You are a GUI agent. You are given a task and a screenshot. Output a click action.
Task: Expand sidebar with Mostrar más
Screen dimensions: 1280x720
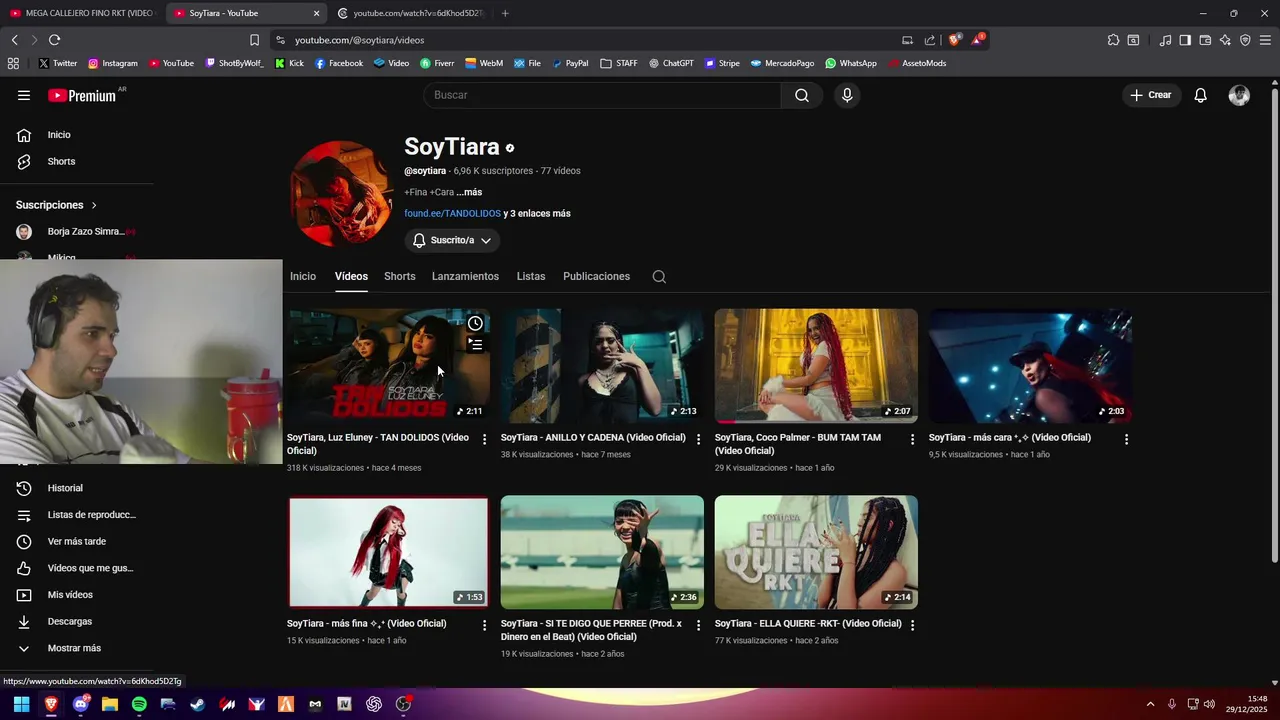click(x=74, y=648)
